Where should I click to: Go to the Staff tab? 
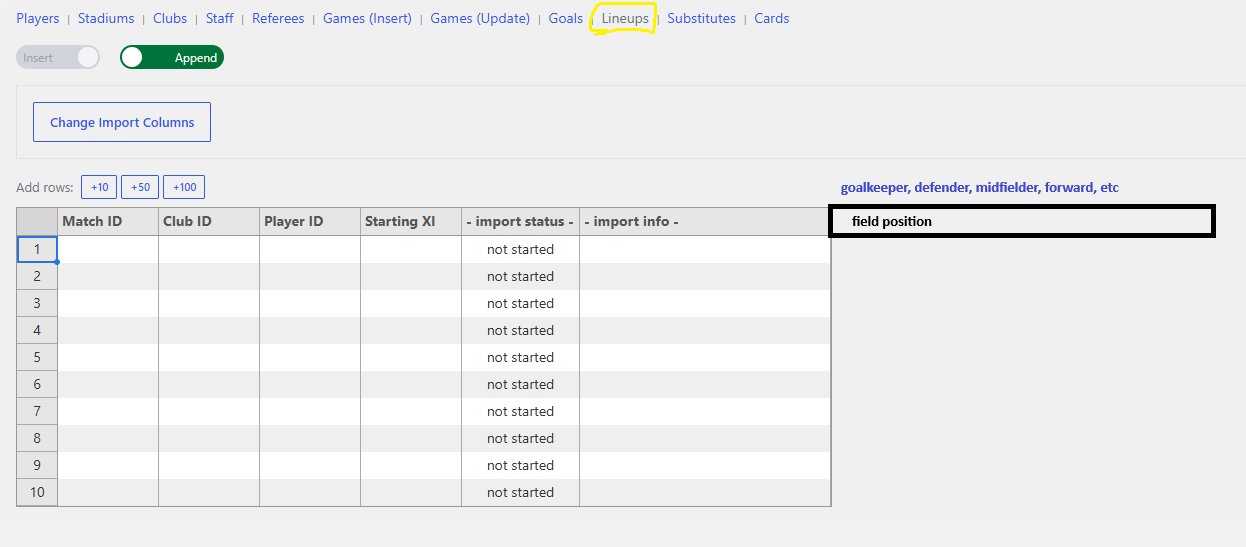coord(220,18)
